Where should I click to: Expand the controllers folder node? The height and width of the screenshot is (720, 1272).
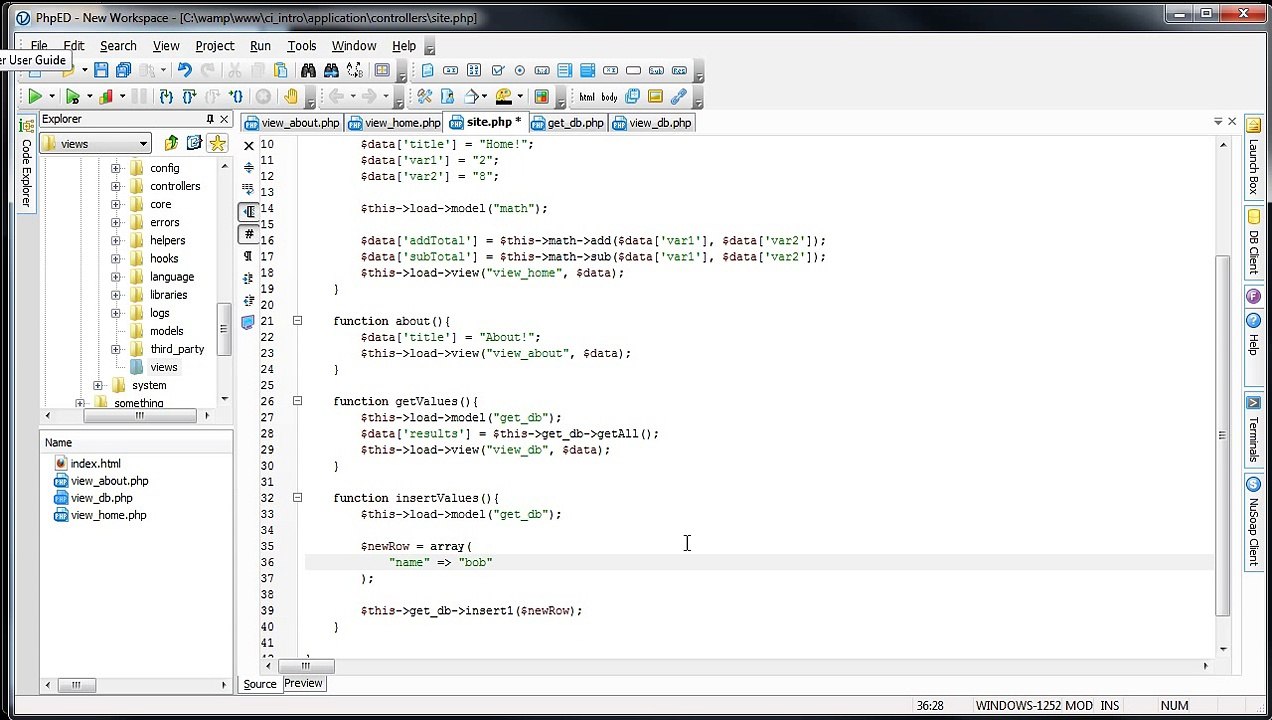(x=115, y=186)
